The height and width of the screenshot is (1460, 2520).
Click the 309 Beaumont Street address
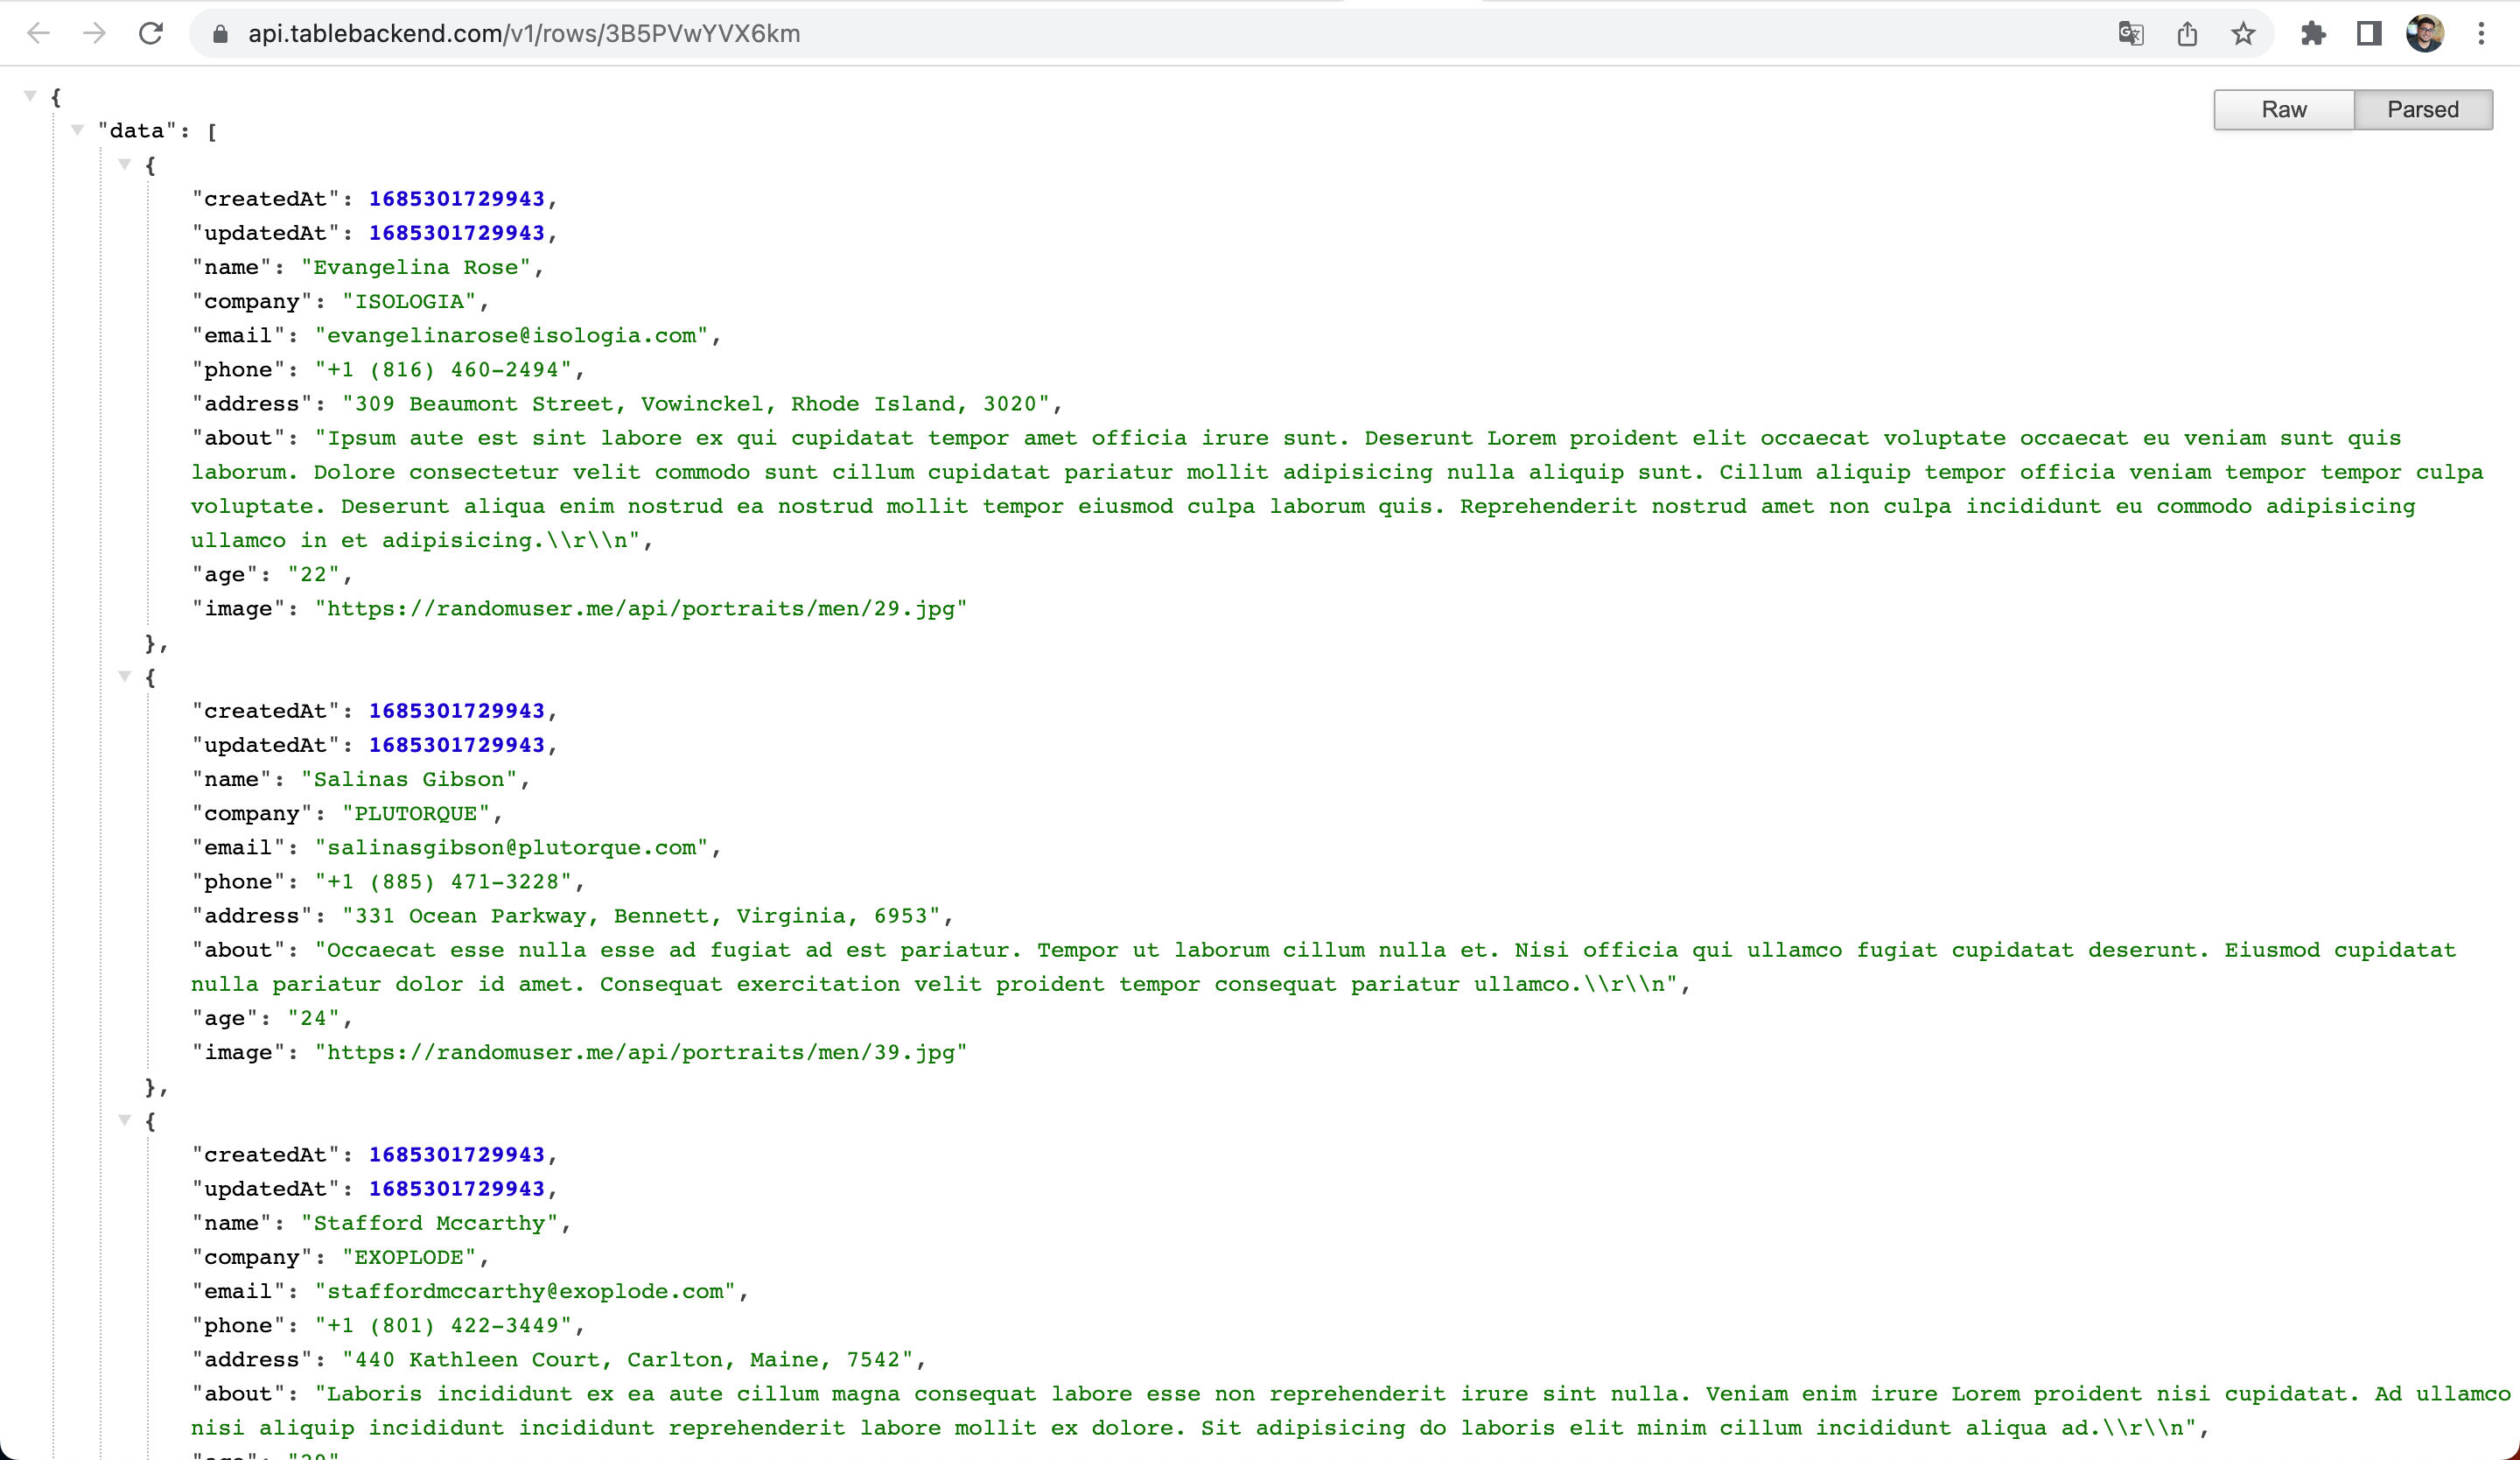click(x=696, y=403)
